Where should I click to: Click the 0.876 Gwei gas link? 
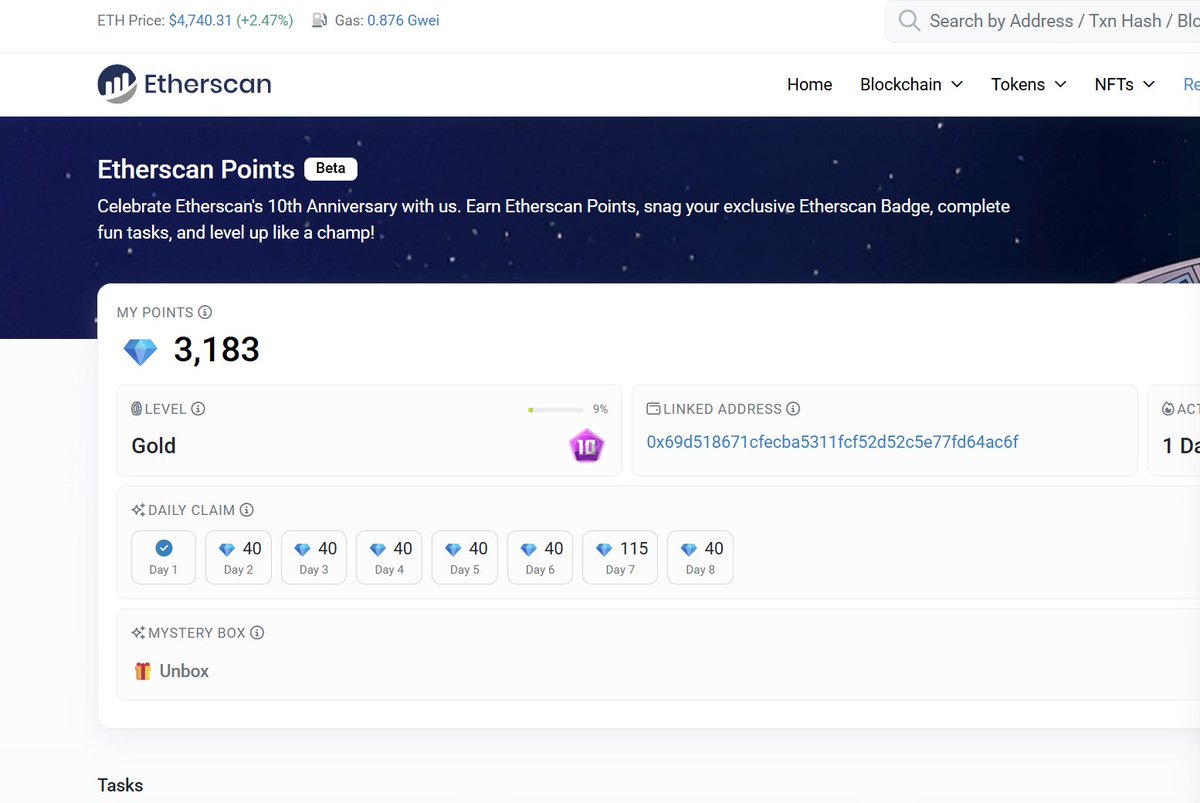[403, 20]
